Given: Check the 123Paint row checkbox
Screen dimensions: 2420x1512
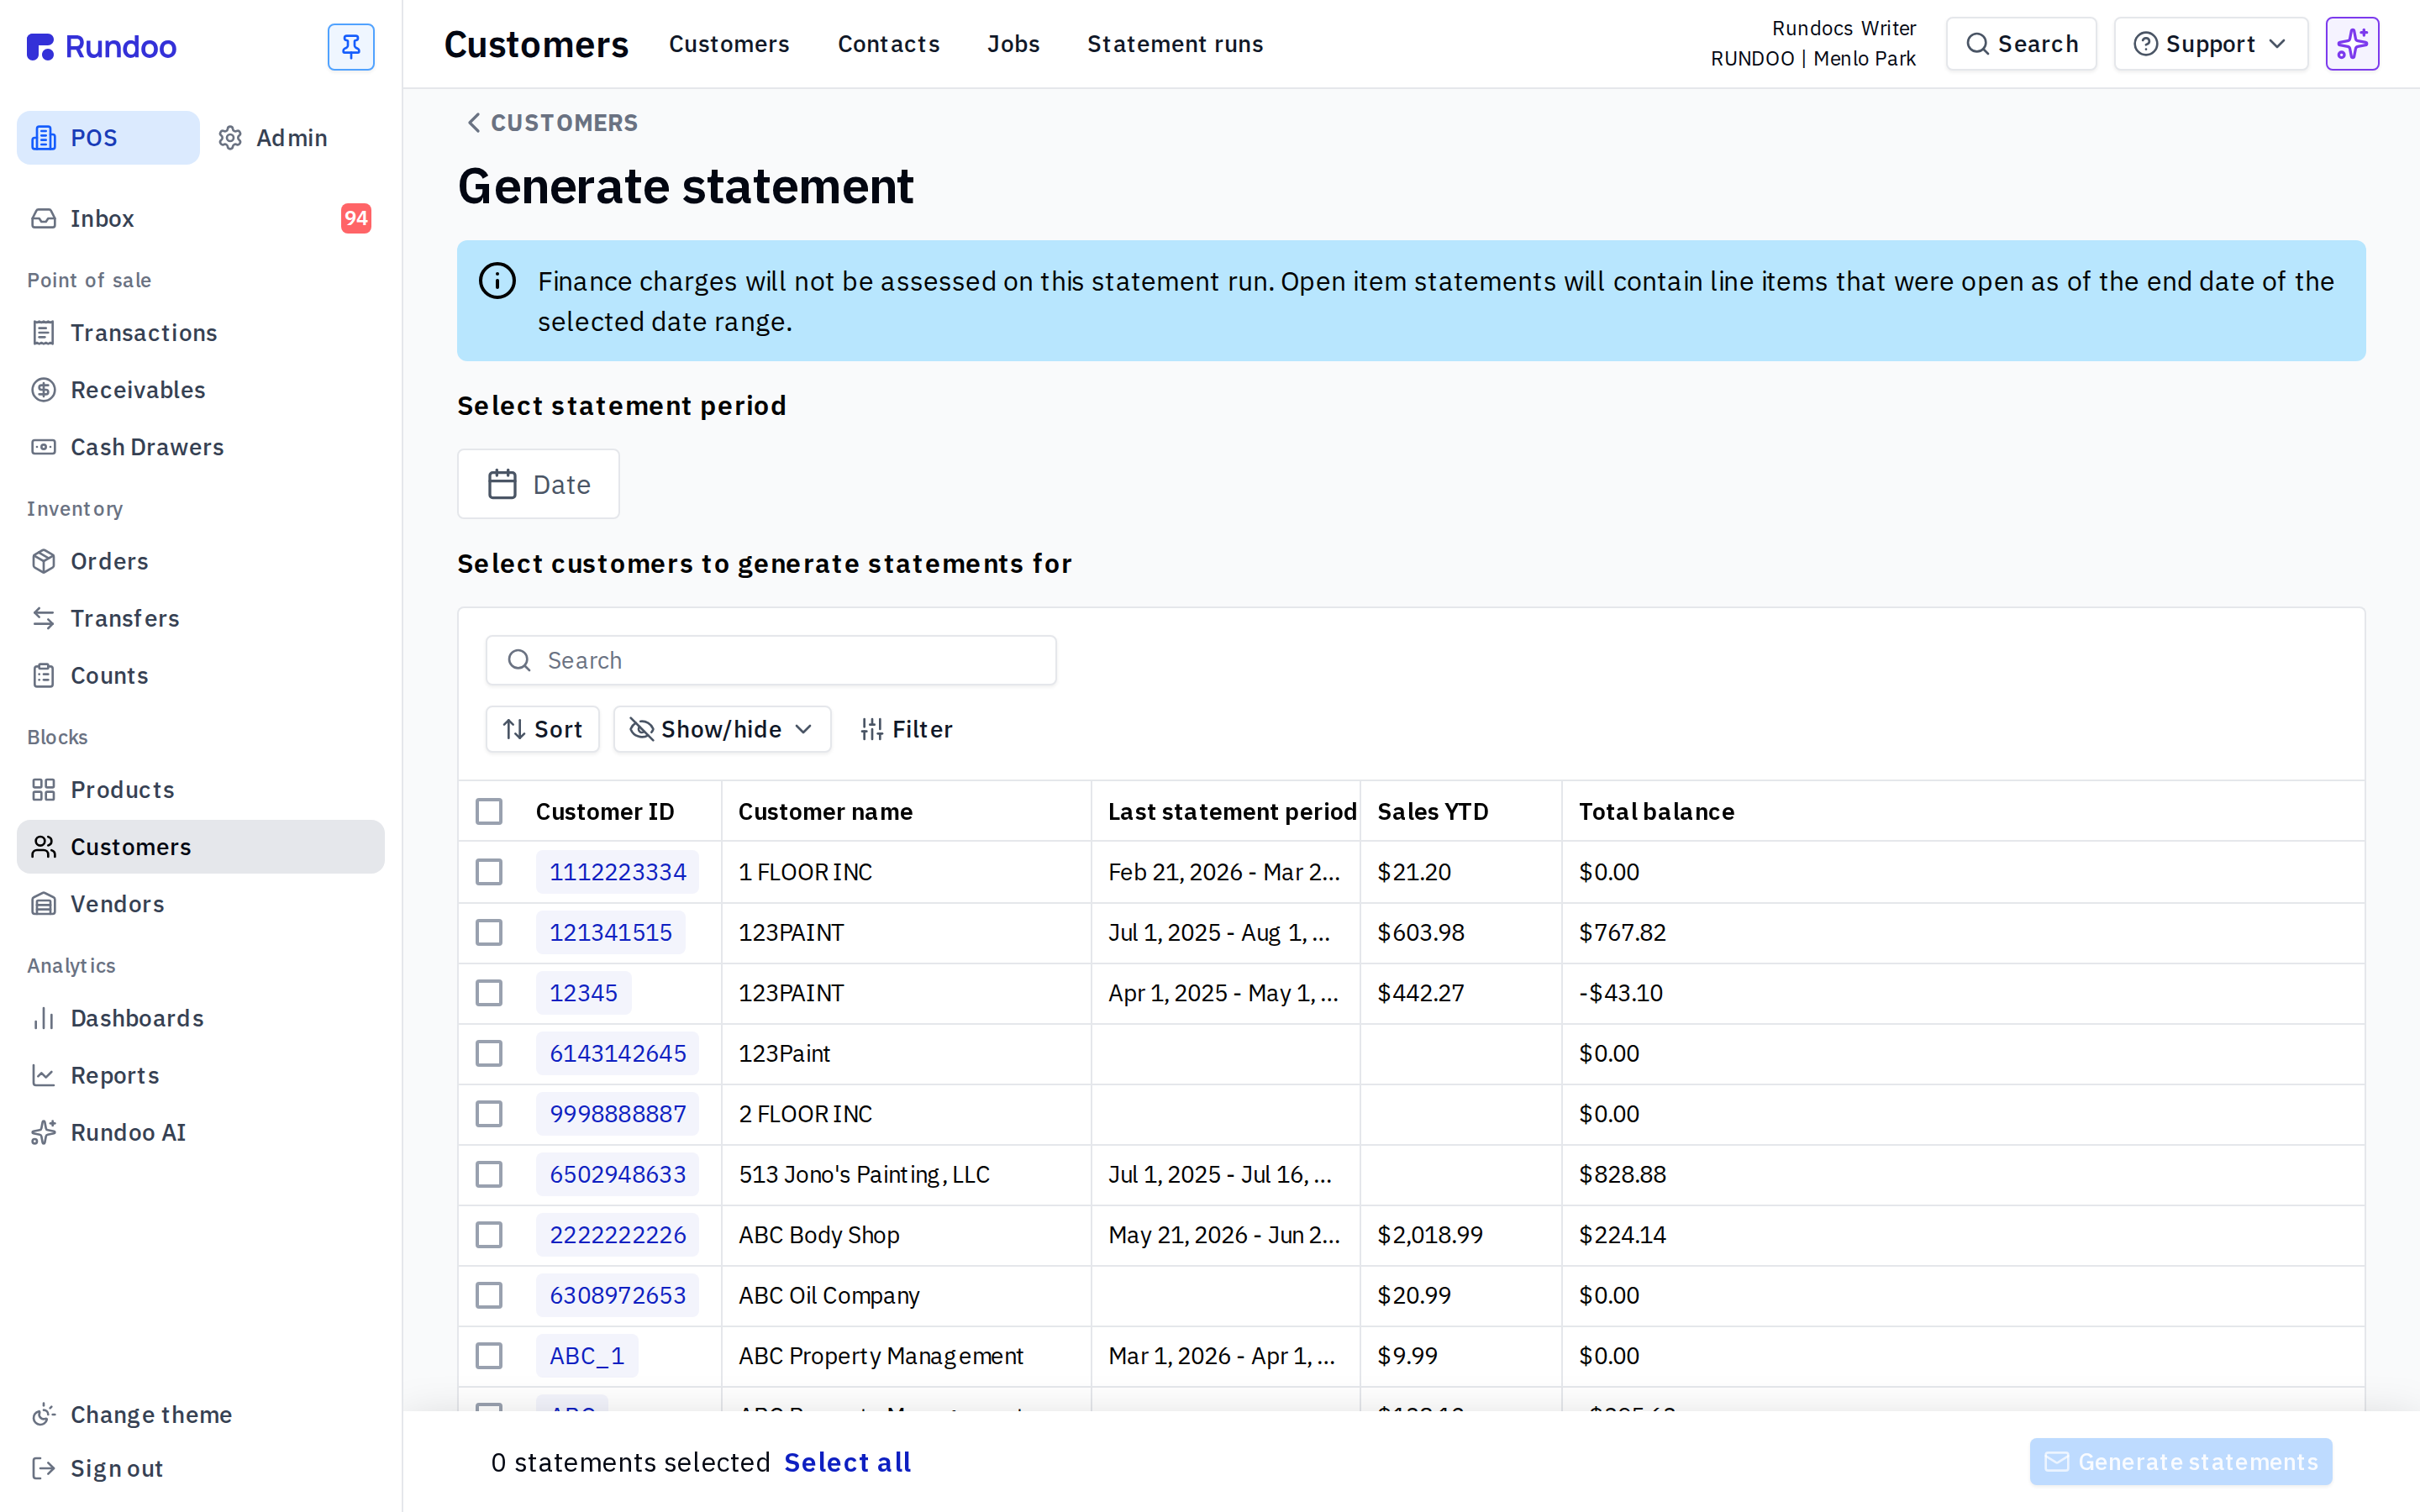Looking at the screenshot, I should [x=489, y=1053].
